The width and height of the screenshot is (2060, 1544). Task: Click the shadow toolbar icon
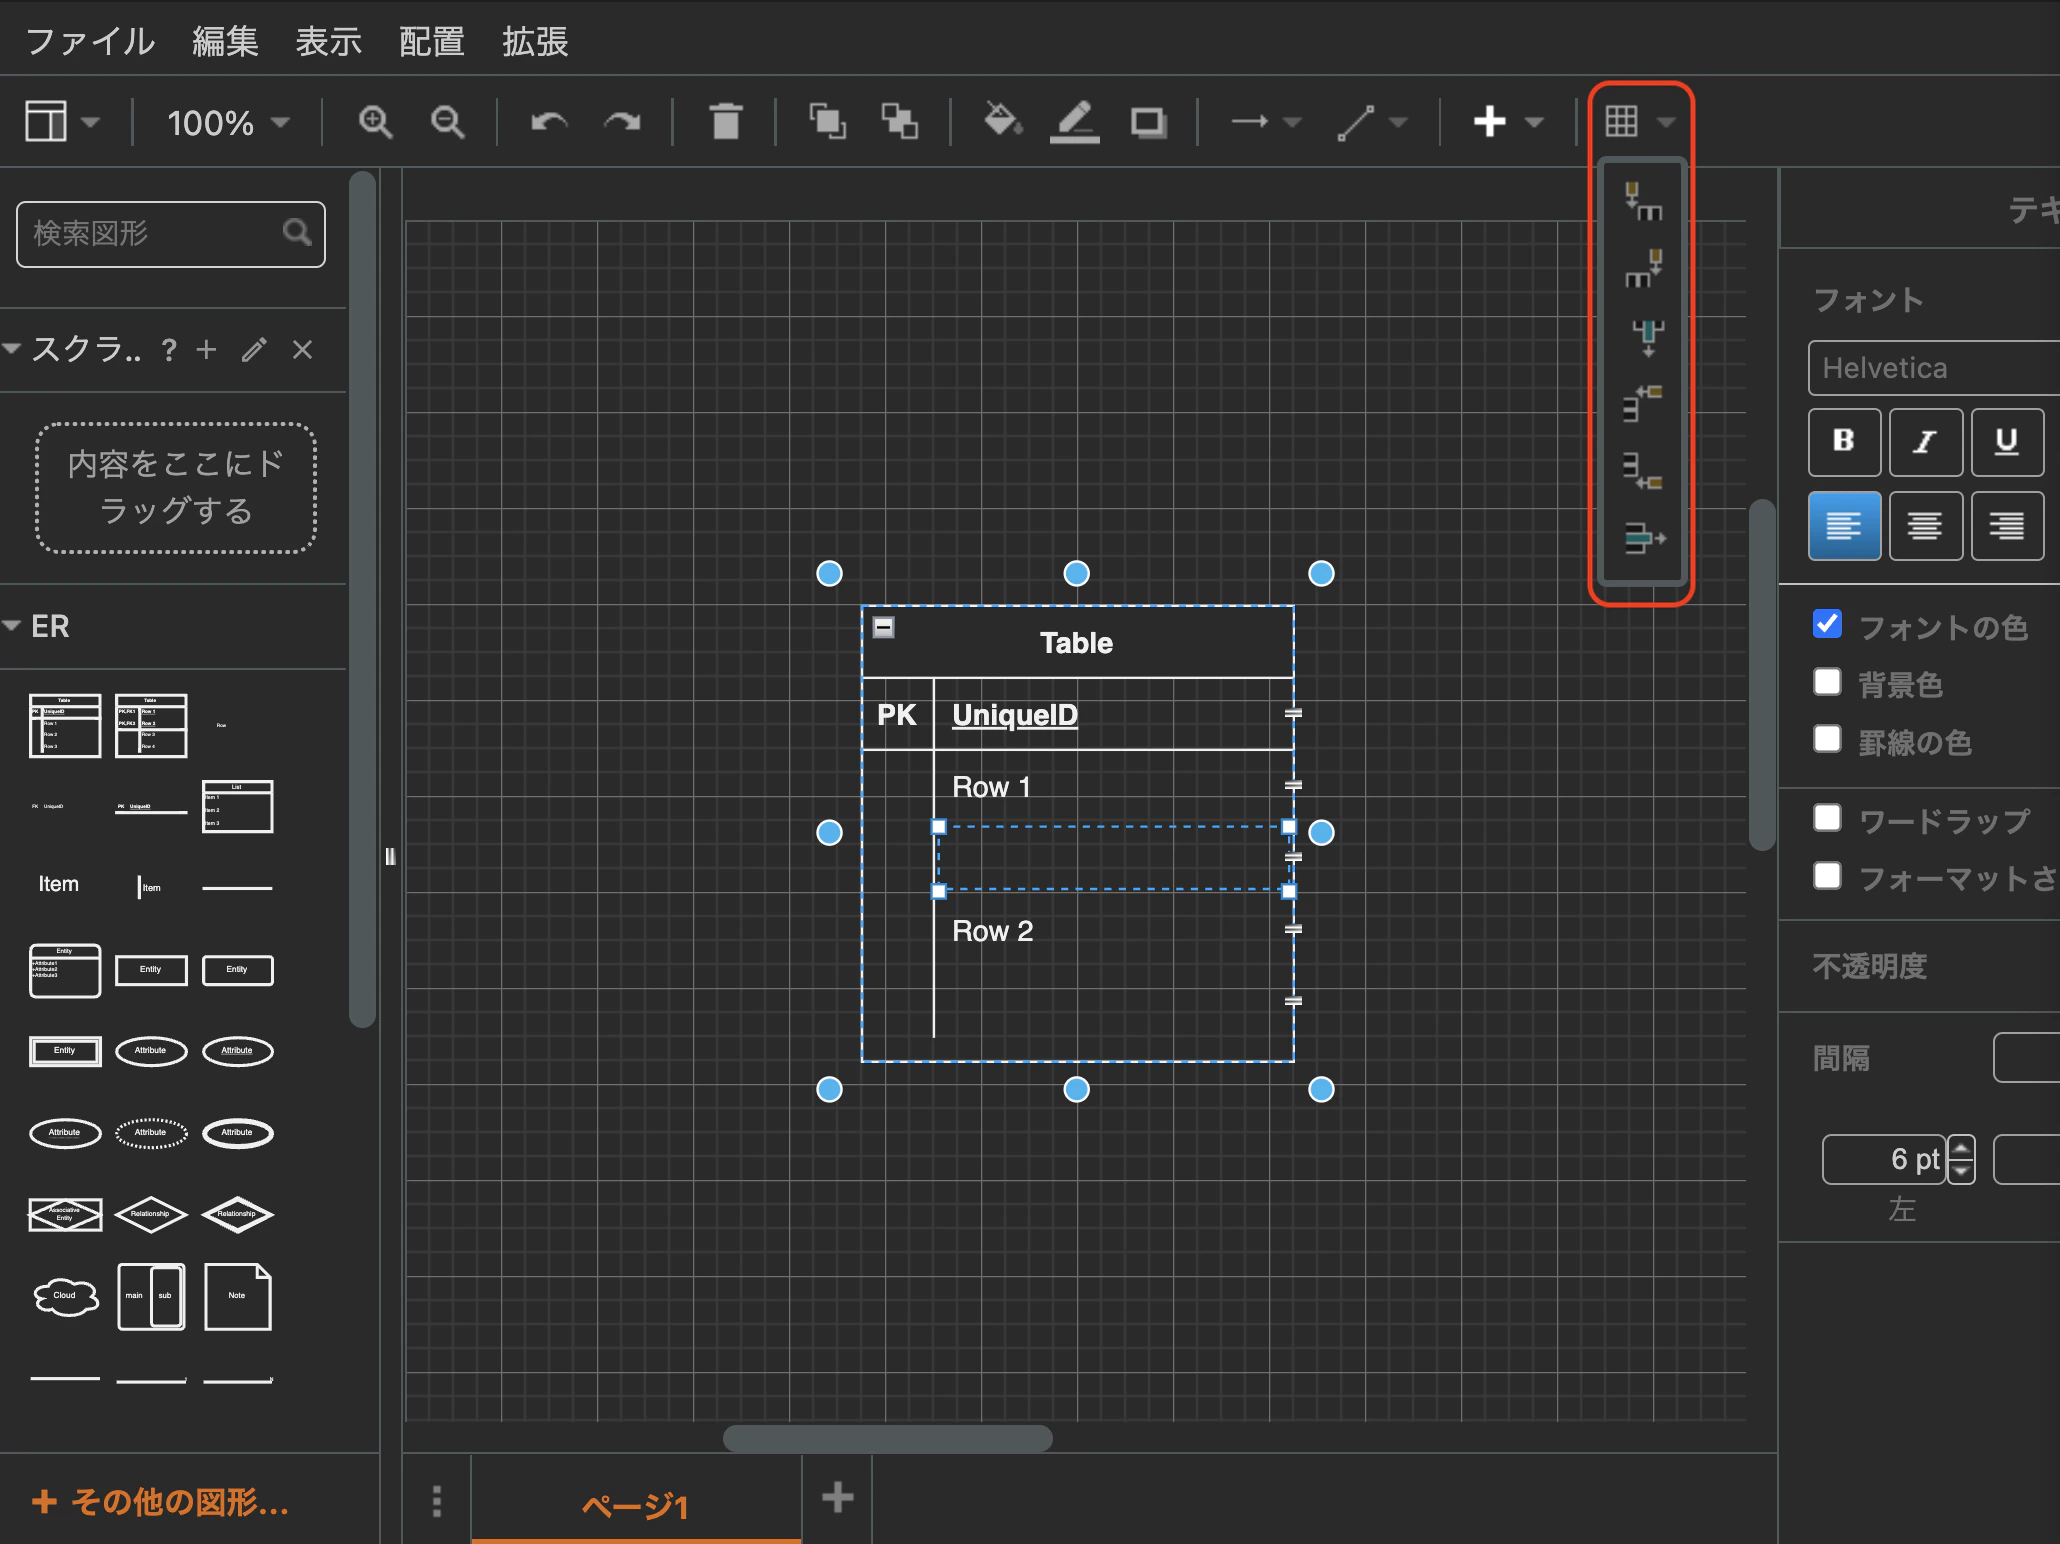(1148, 122)
